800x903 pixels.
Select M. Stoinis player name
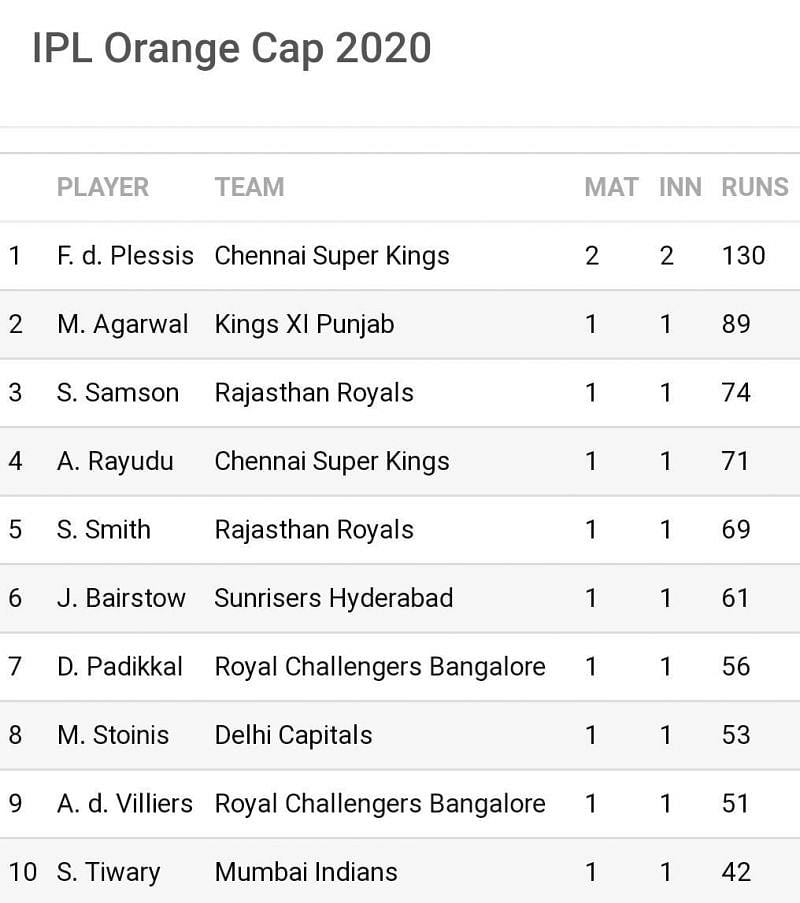[113, 735]
